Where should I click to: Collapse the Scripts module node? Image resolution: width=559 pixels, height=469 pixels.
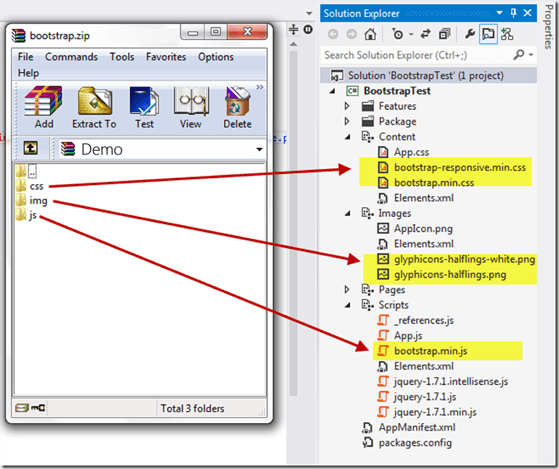pos(348,305)
